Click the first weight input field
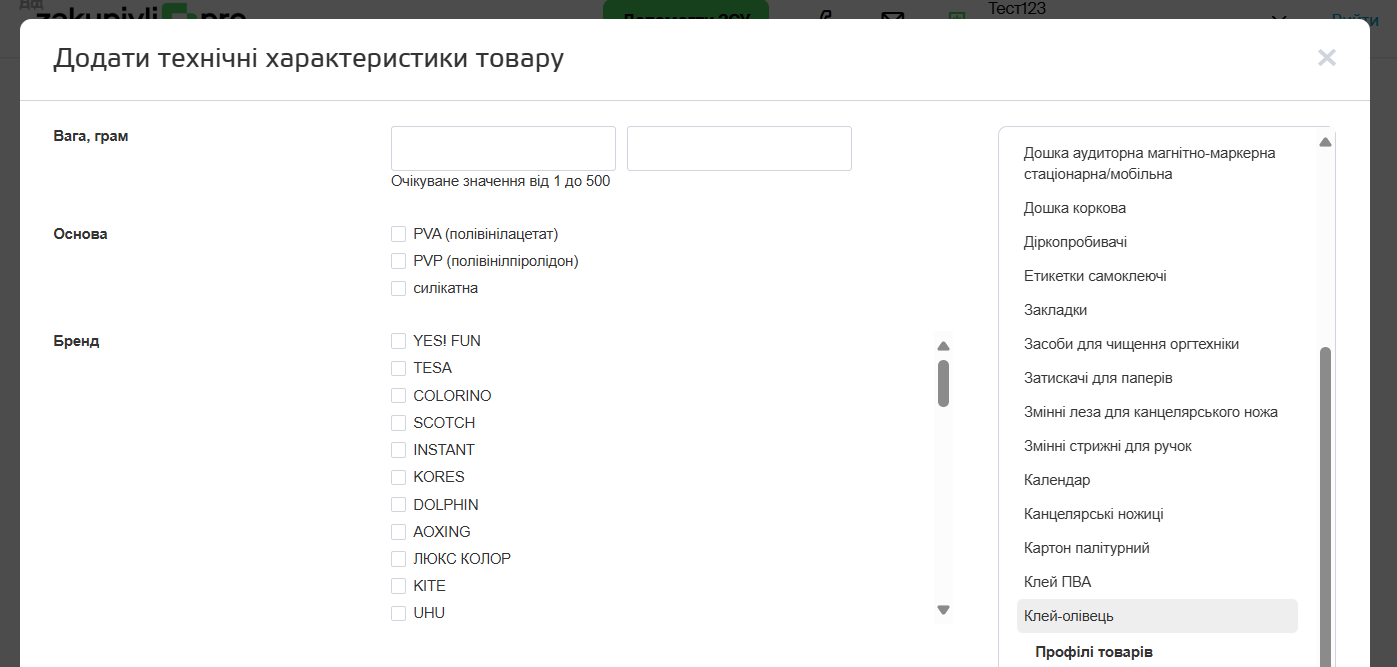This screenshot has width=1397, height=667. tap(503, 148)
